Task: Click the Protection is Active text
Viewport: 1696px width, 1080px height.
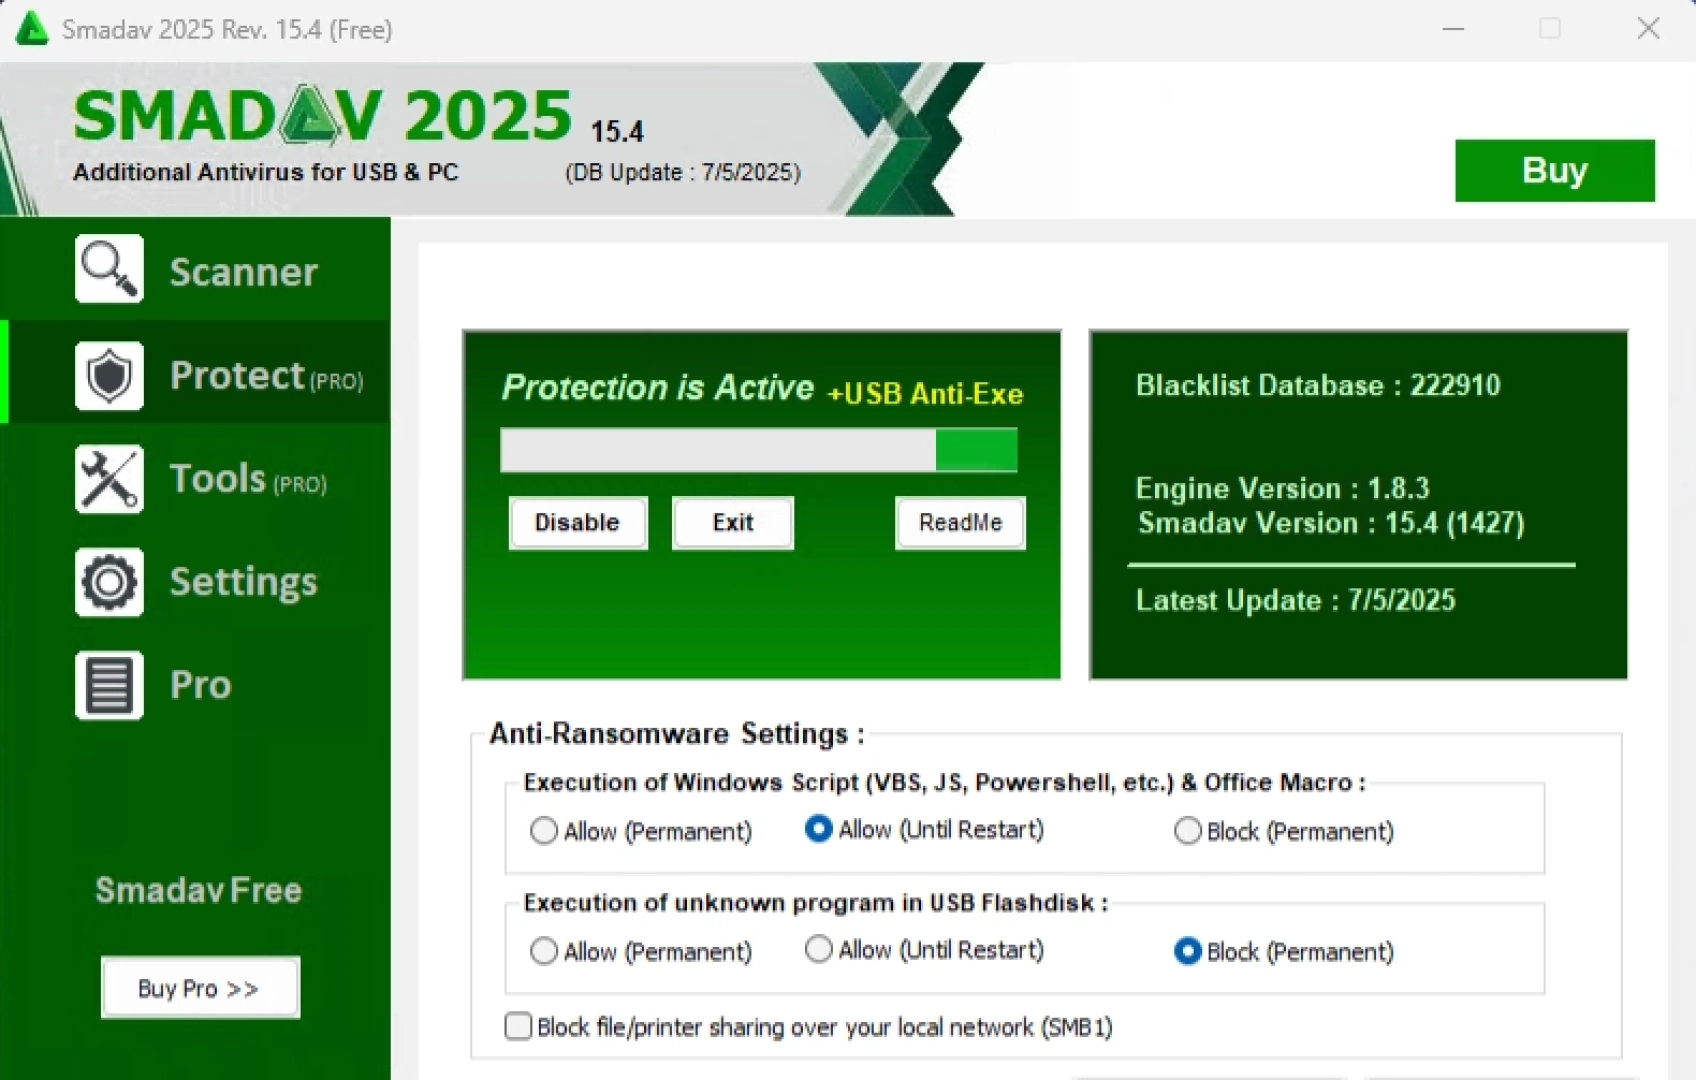Action: tap(658, 388)
